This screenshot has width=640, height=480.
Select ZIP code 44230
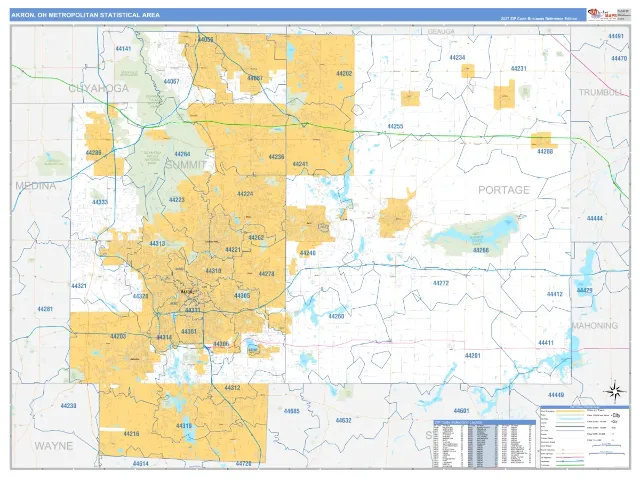click(x=68, y=406)
